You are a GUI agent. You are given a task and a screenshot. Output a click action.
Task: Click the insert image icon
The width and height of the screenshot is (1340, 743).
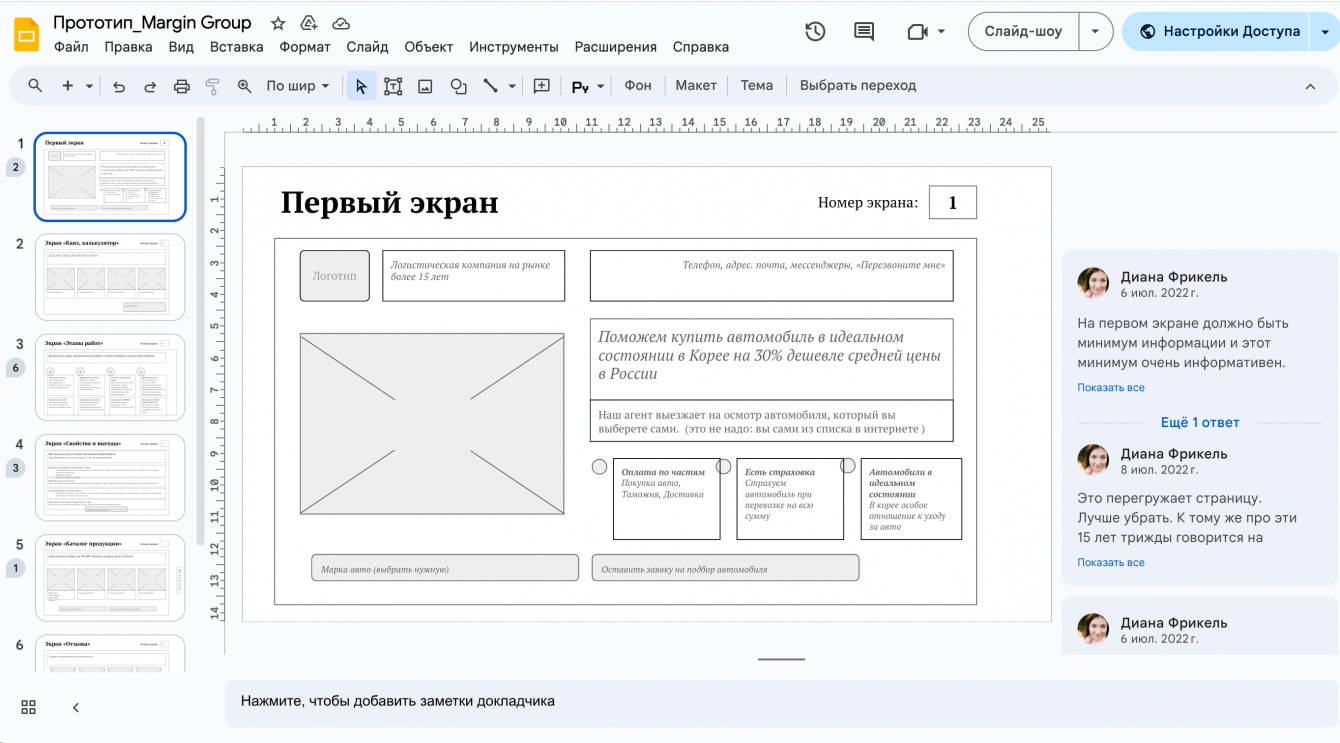point(425,86)
